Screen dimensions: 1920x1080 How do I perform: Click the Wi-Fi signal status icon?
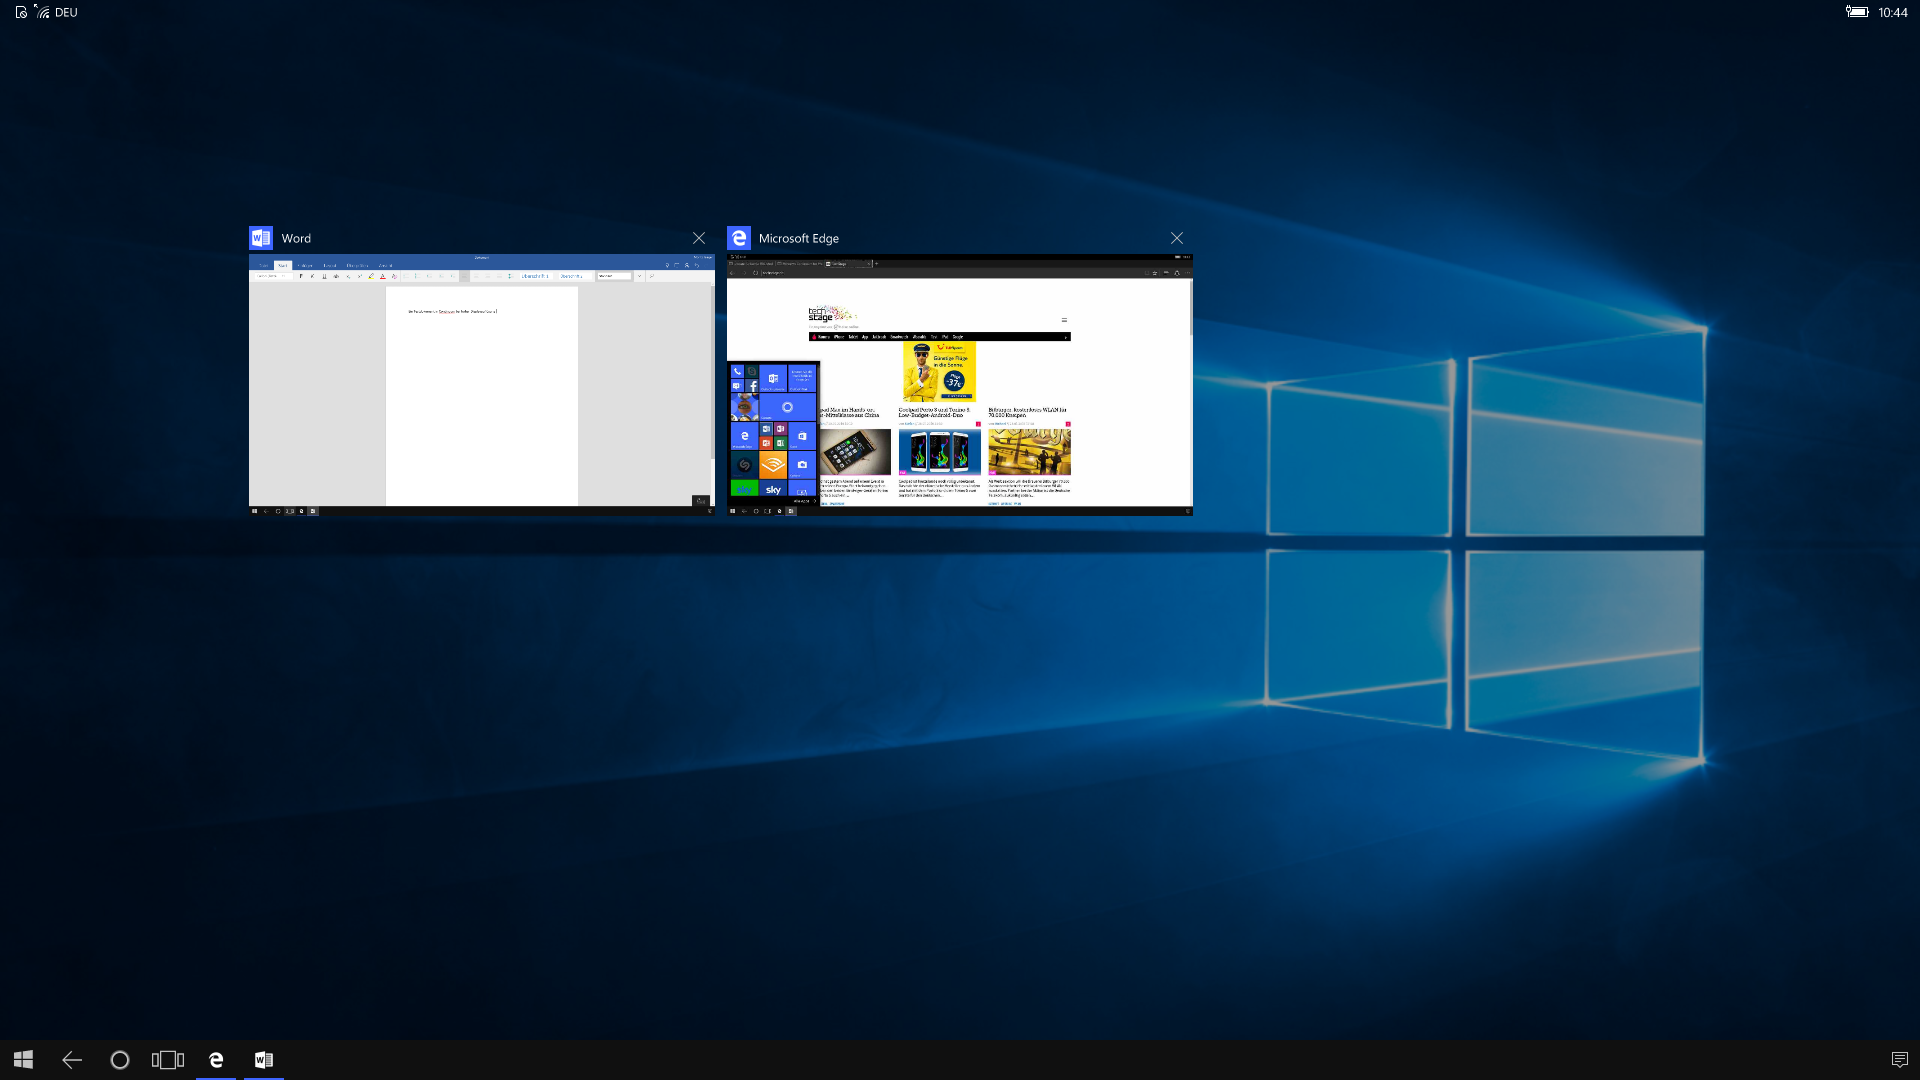coord(42,12)
